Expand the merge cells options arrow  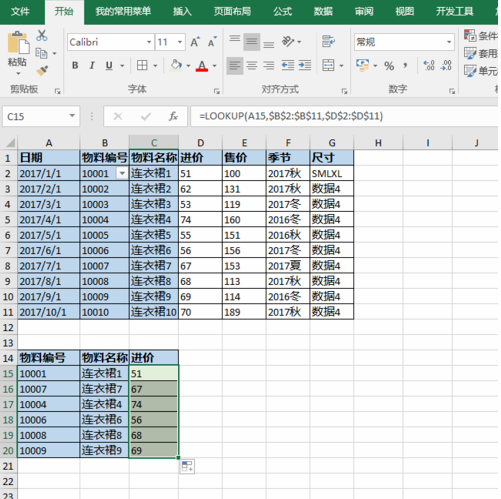341,66
